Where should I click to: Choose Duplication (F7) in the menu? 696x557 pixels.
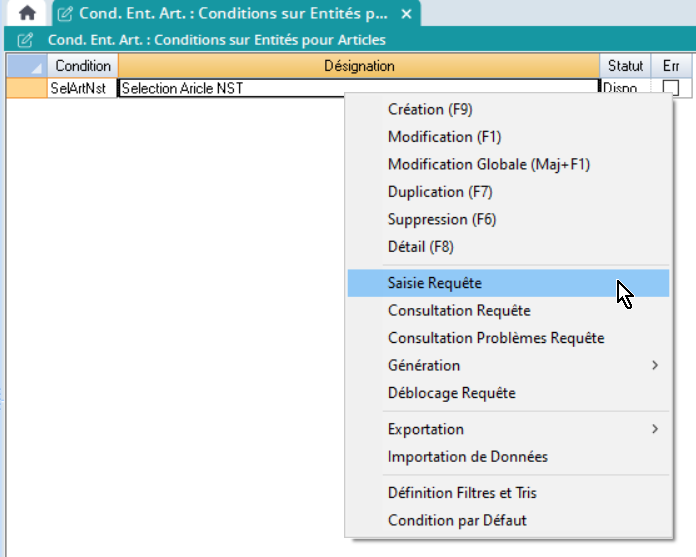coord(440,192)
